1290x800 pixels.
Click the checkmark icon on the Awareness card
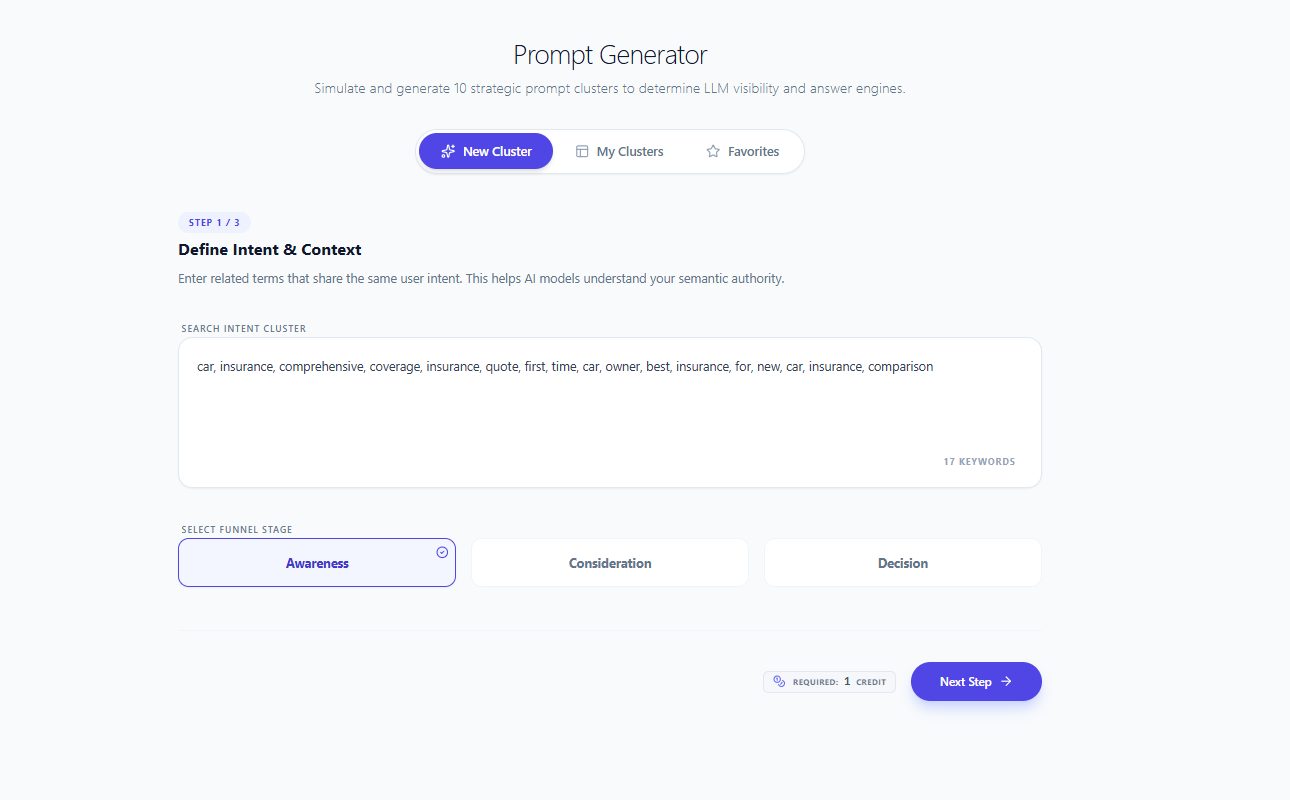click(441, 551)
